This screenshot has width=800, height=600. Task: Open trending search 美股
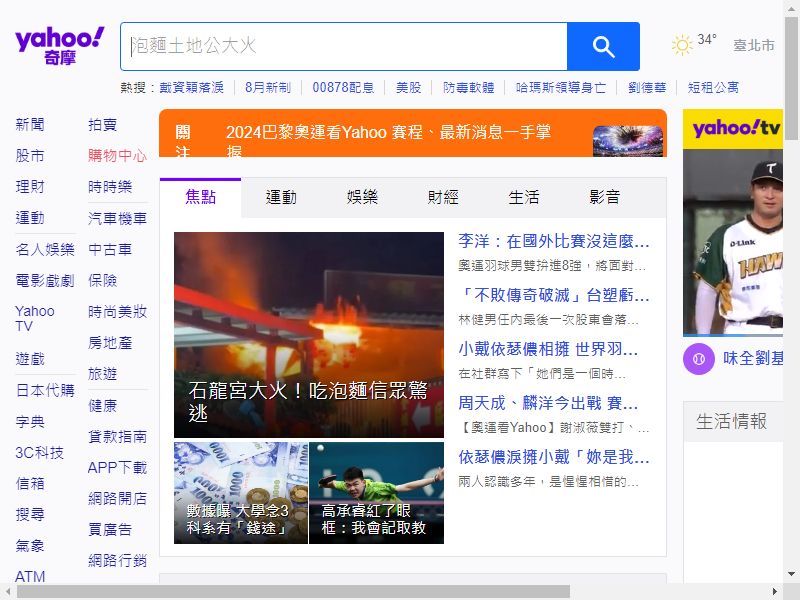(409, 88)
